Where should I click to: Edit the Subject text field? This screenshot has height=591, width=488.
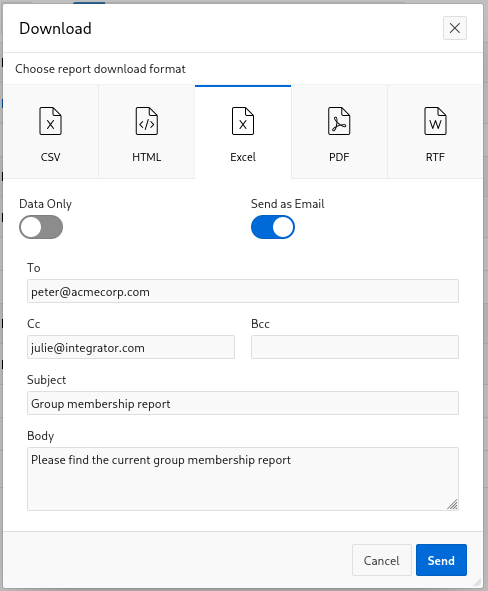tap(243, 403)
